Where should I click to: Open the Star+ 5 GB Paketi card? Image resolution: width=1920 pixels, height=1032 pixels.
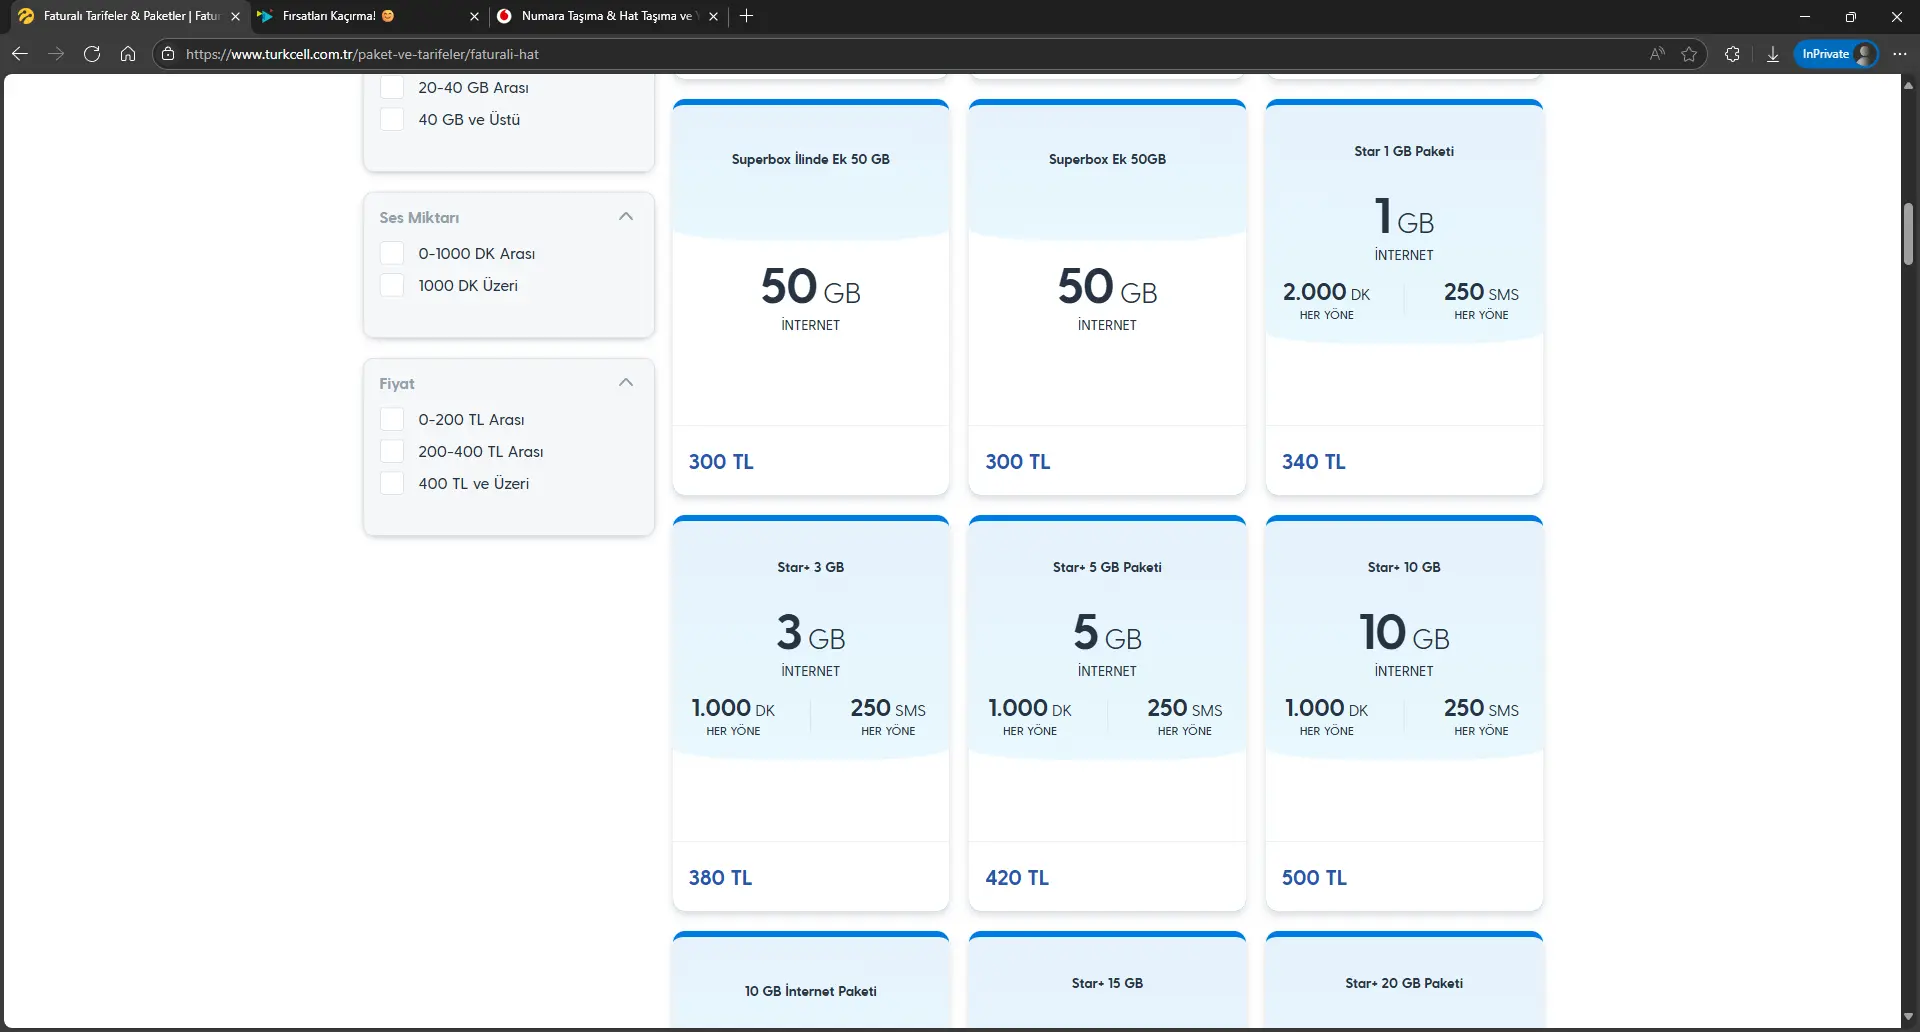click(1107, 713)
